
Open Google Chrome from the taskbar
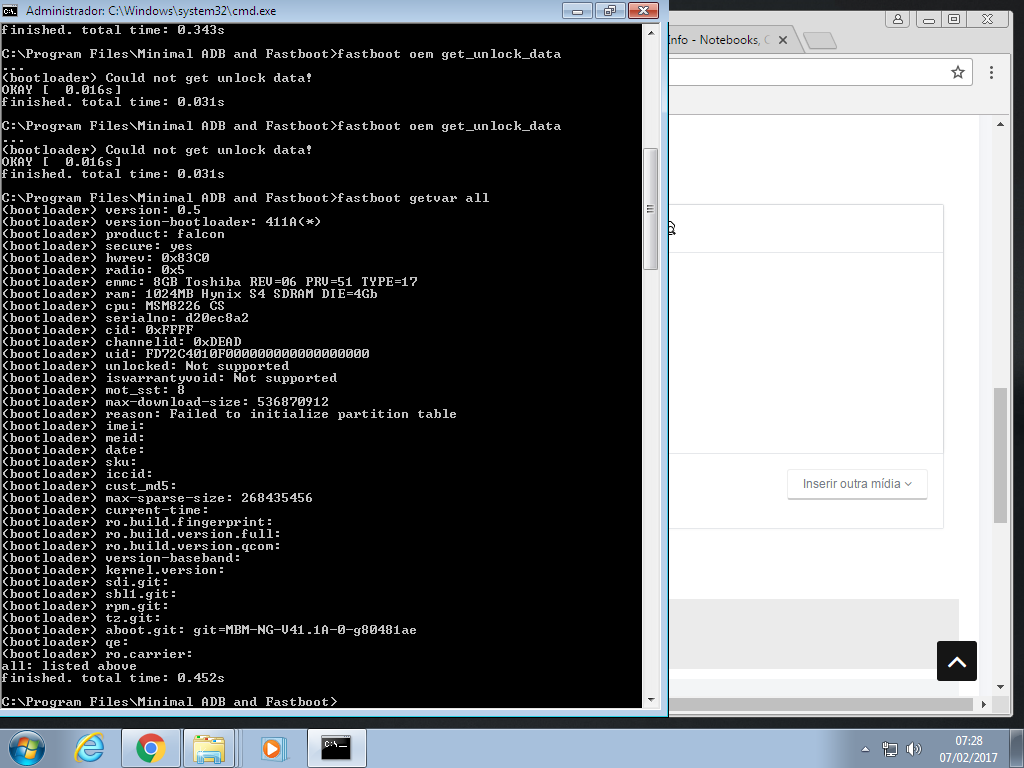151,748
